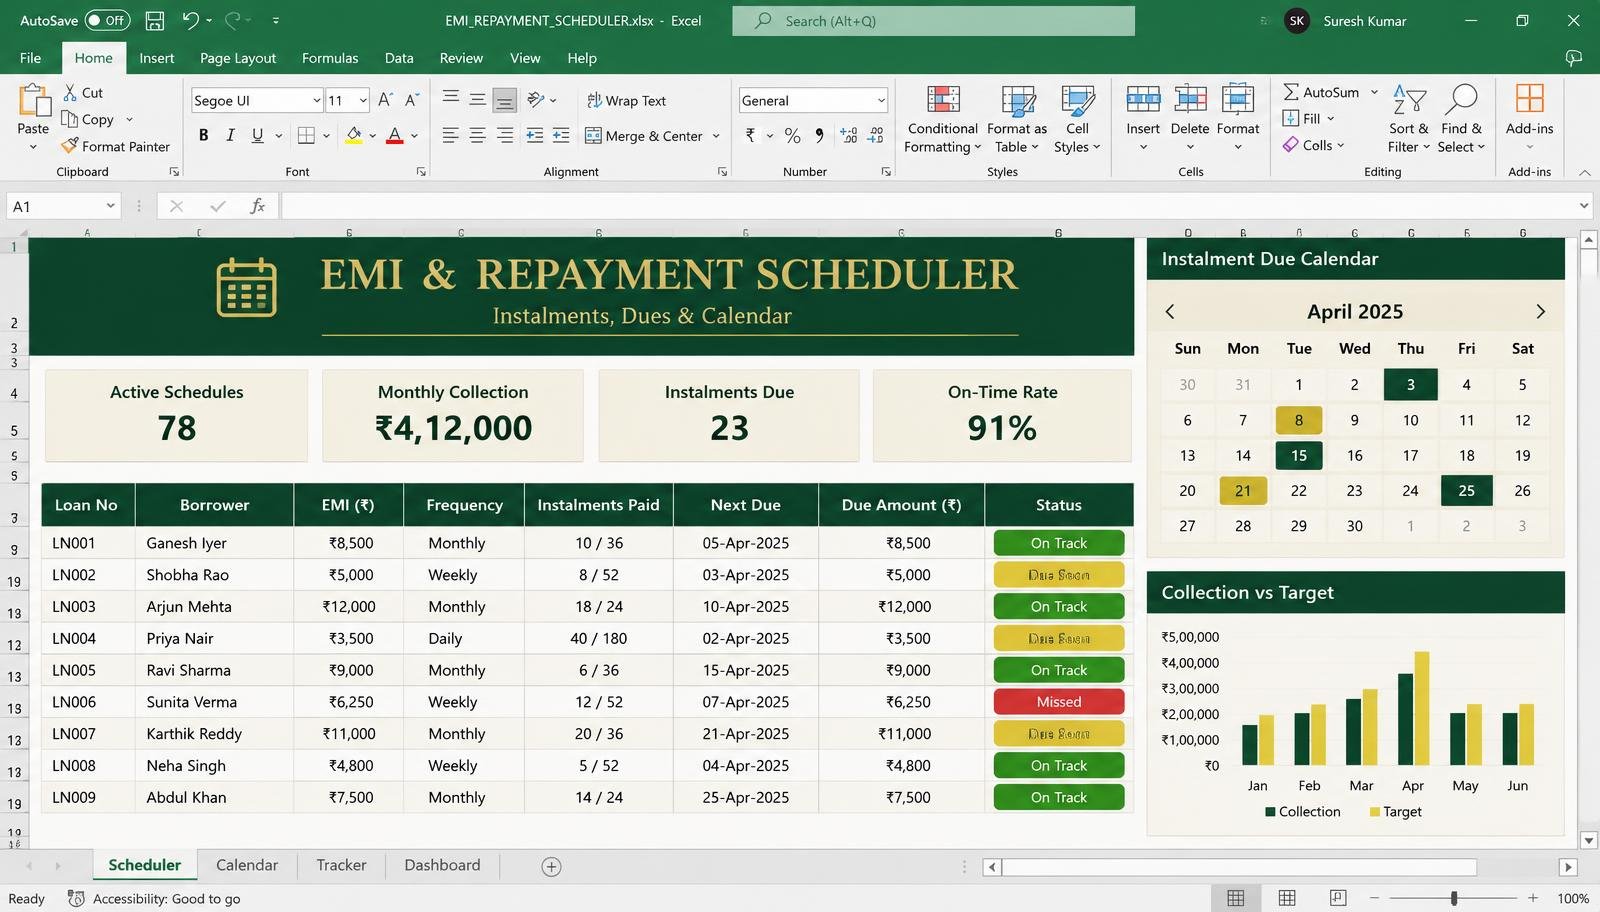Go to next month in calendar
1600x912 pixels.
click(1540, 312)
